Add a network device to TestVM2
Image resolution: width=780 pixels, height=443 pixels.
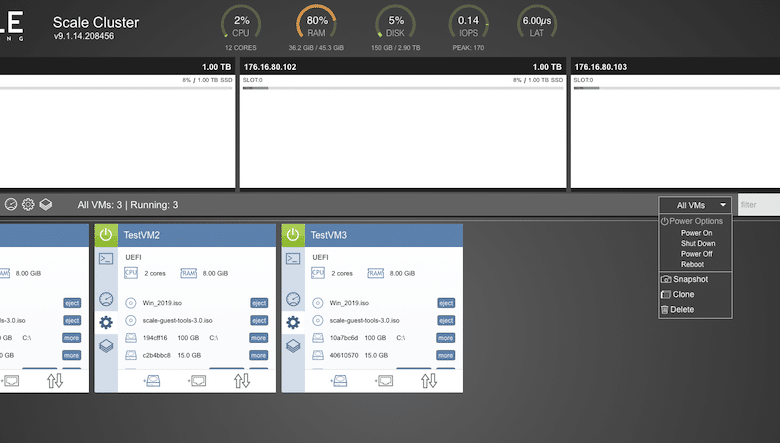coord(197,381)
